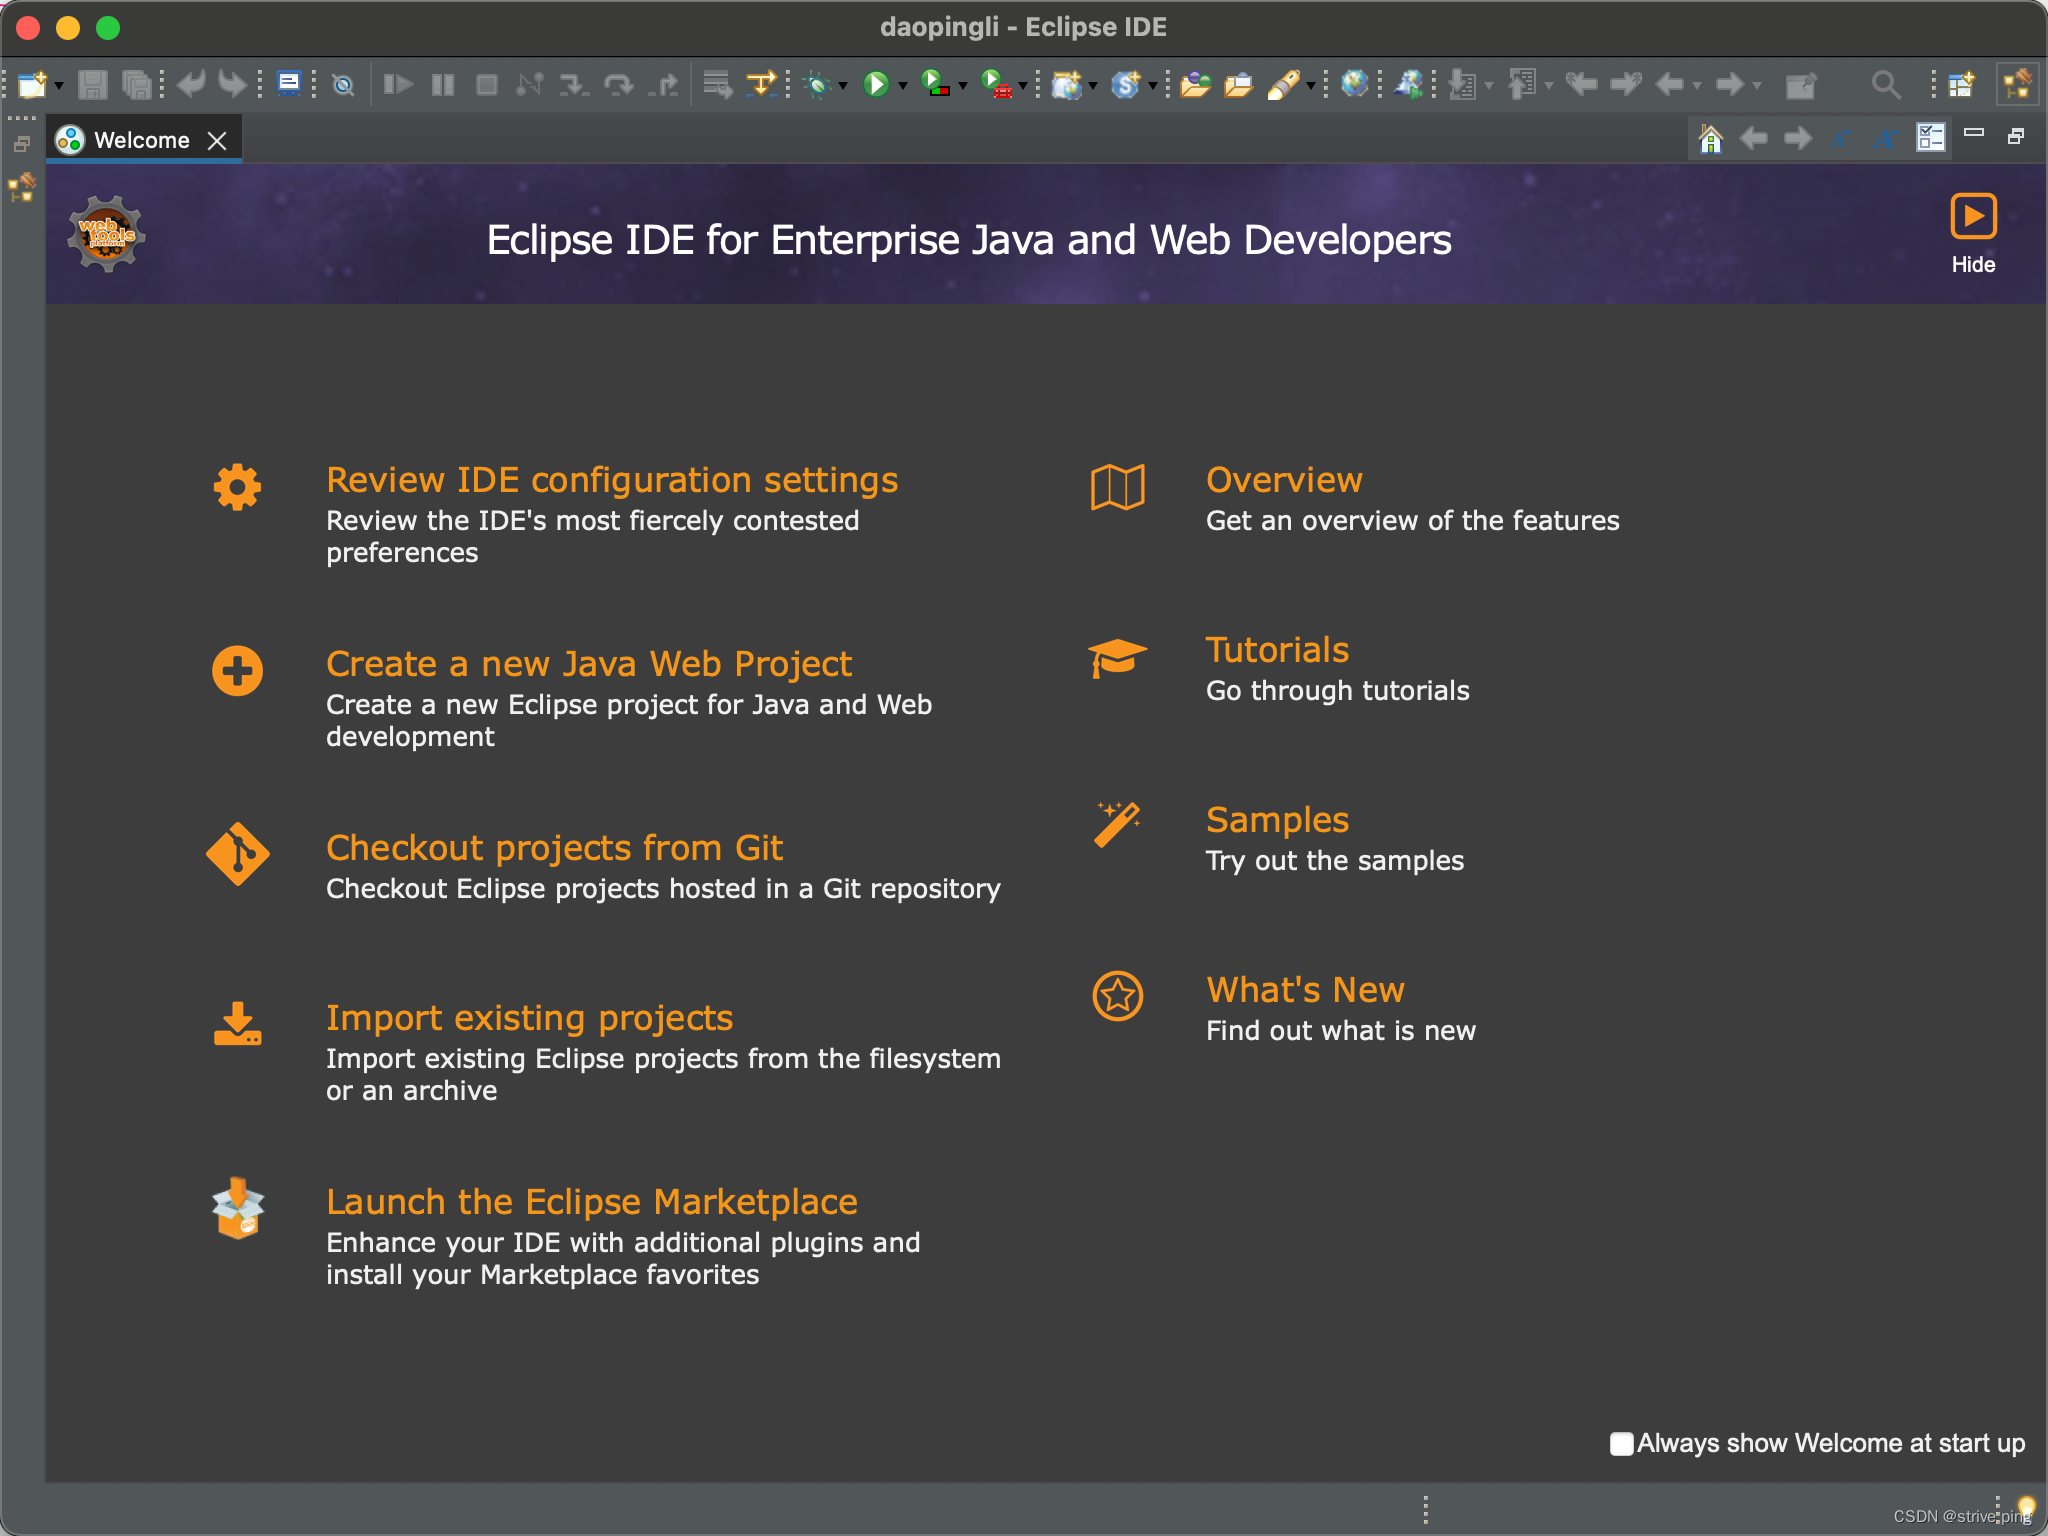Toggle Use Step Filters icon

[762, 84]
